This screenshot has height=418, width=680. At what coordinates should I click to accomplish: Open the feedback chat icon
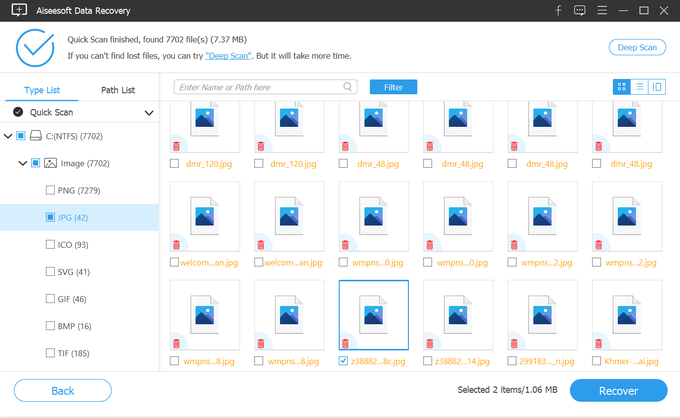(x=579, y=10)
